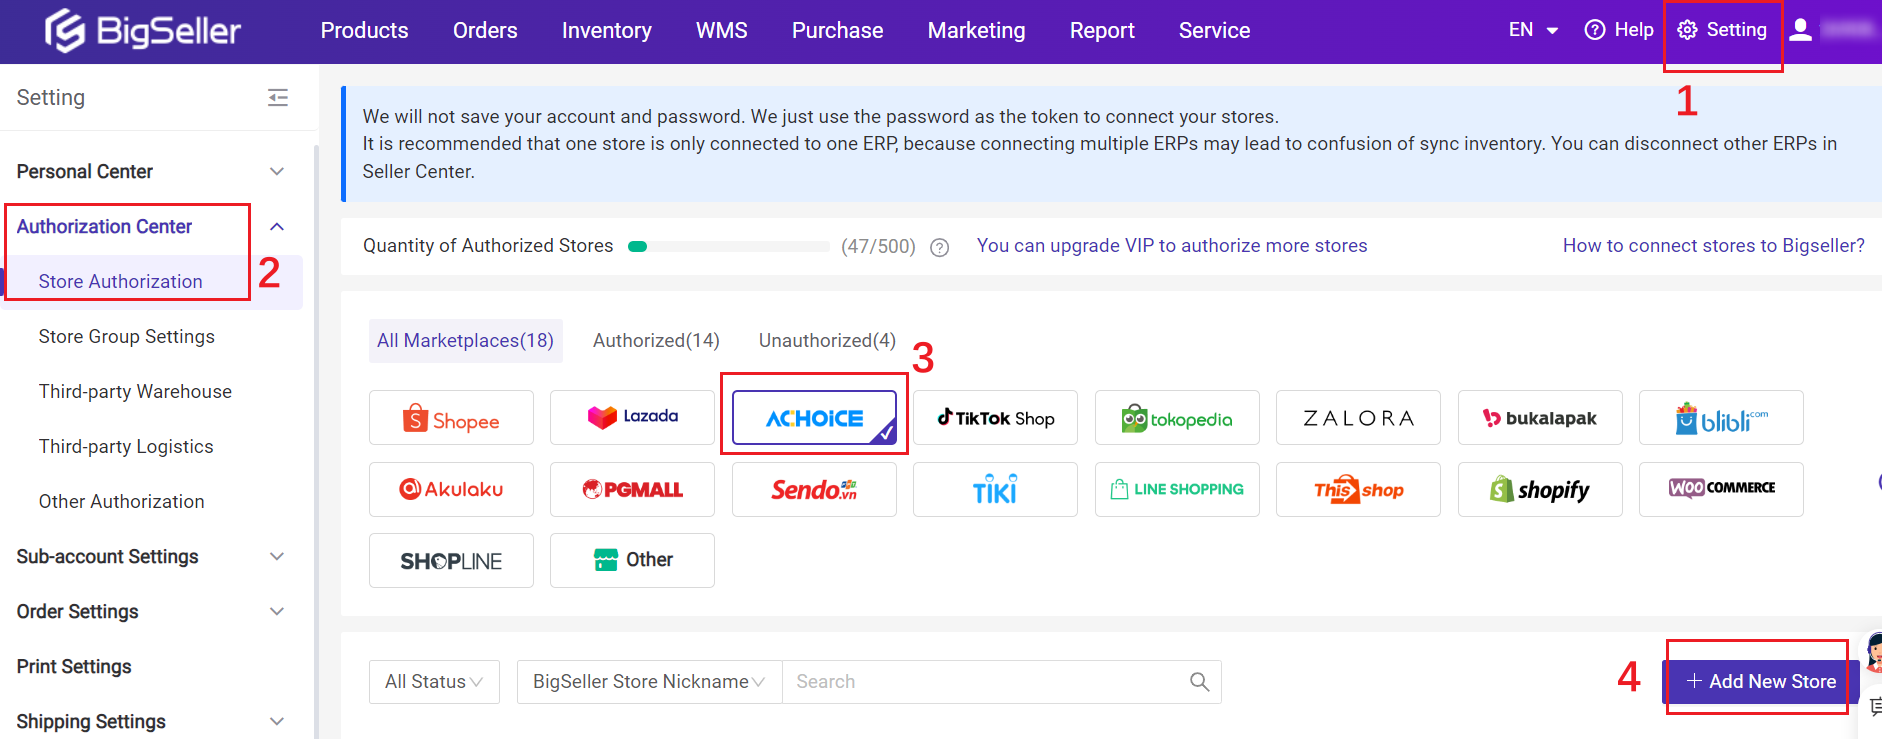Switch to All Marketplaces(18) tab
Viewport: 1882px width, 739px height.
(465, 341)
